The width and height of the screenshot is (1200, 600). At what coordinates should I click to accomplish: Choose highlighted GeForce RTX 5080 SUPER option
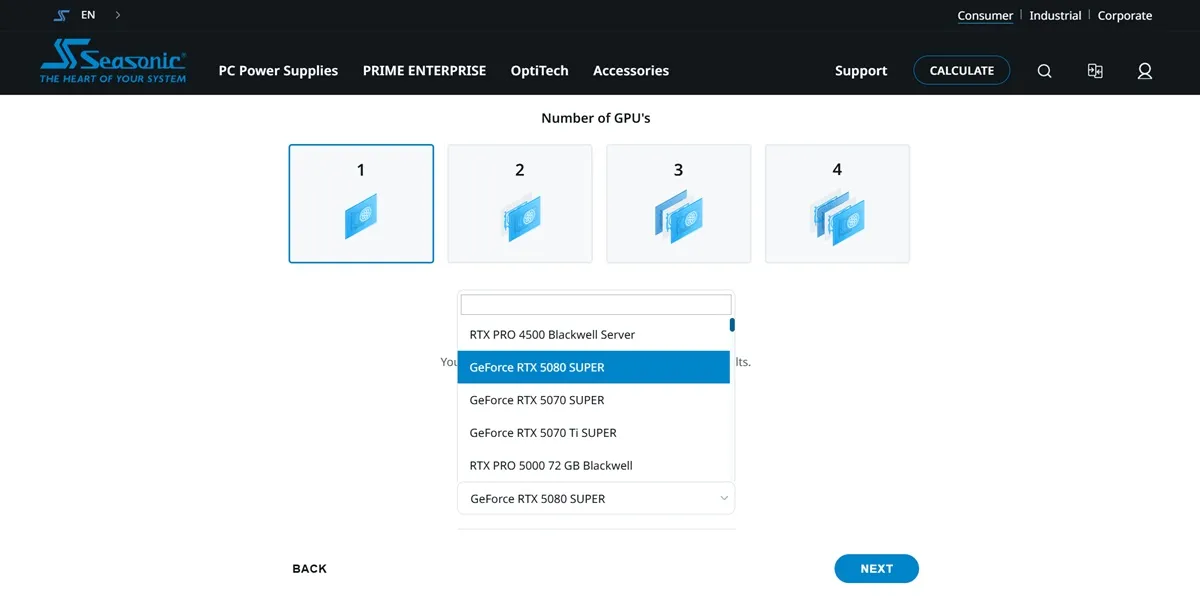pyautogui.click(x=594, y=367)
